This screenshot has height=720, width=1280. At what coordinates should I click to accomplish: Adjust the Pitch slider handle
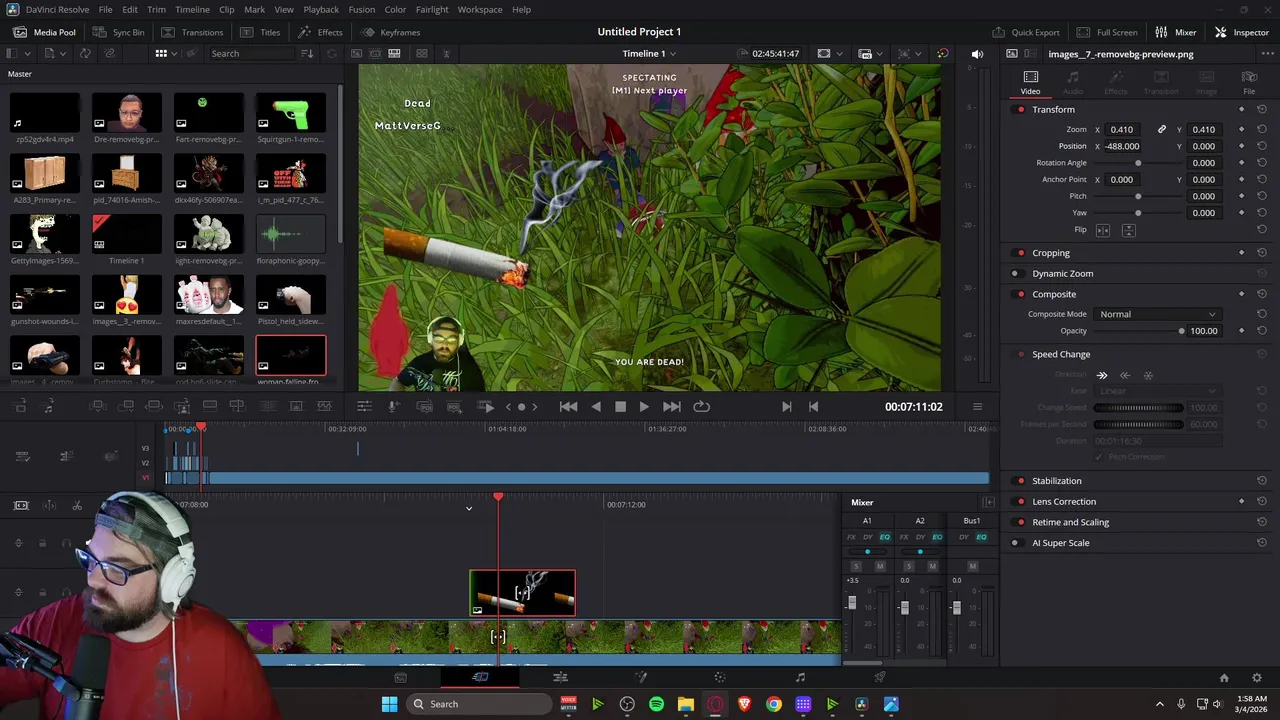[1138, 196]
